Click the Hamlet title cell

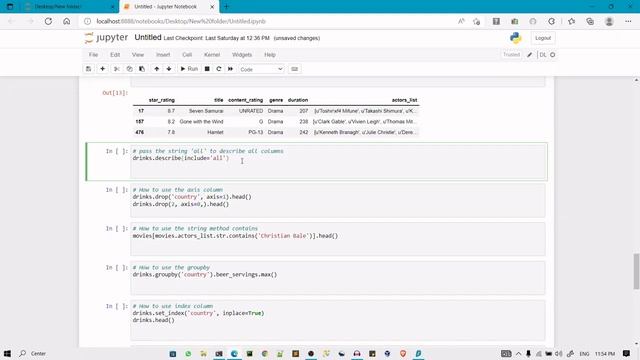coord(215,132)
